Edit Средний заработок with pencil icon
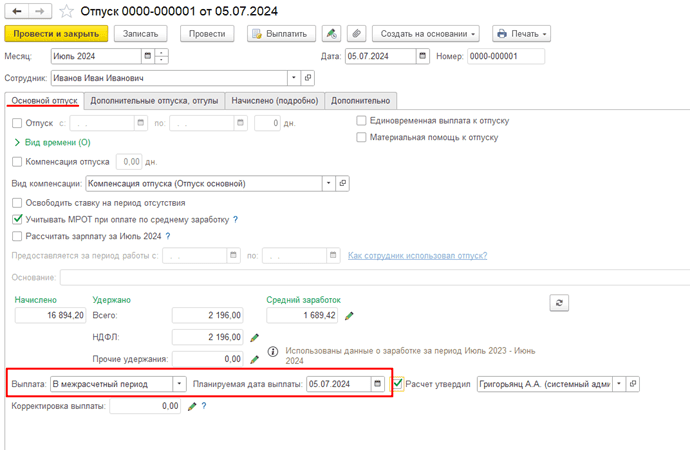Viewport: 690px width, 450px height. click(x=349, y=315)
